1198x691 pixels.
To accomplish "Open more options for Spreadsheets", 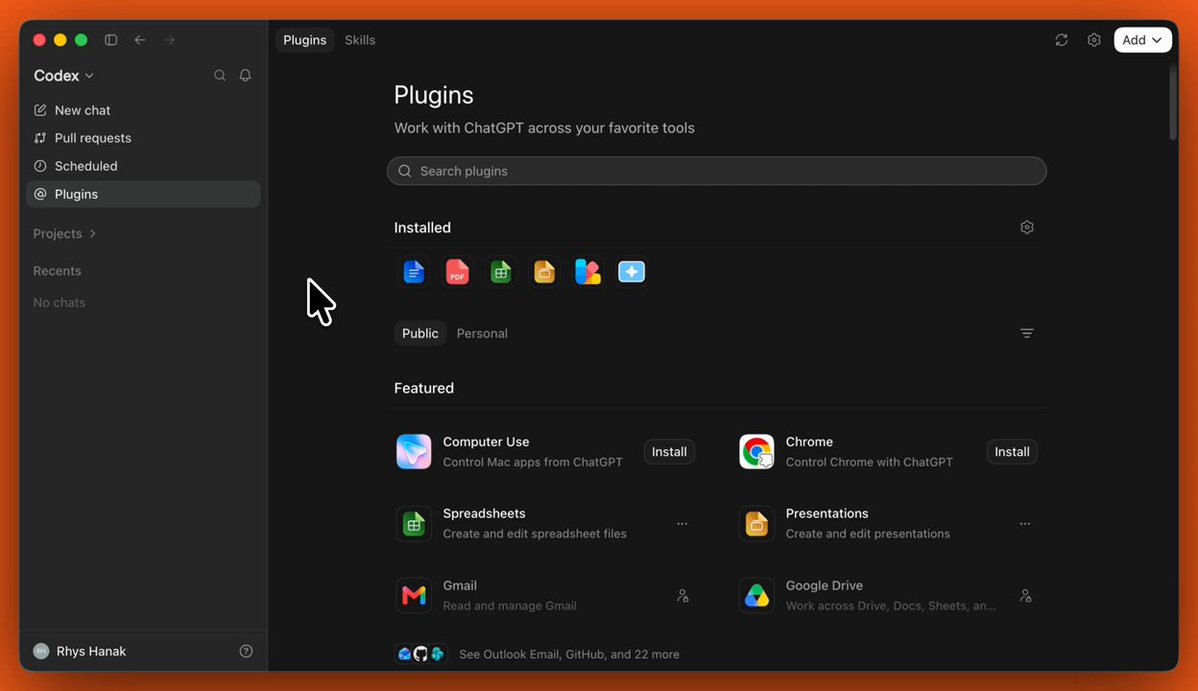I will [x=682, y=524].
